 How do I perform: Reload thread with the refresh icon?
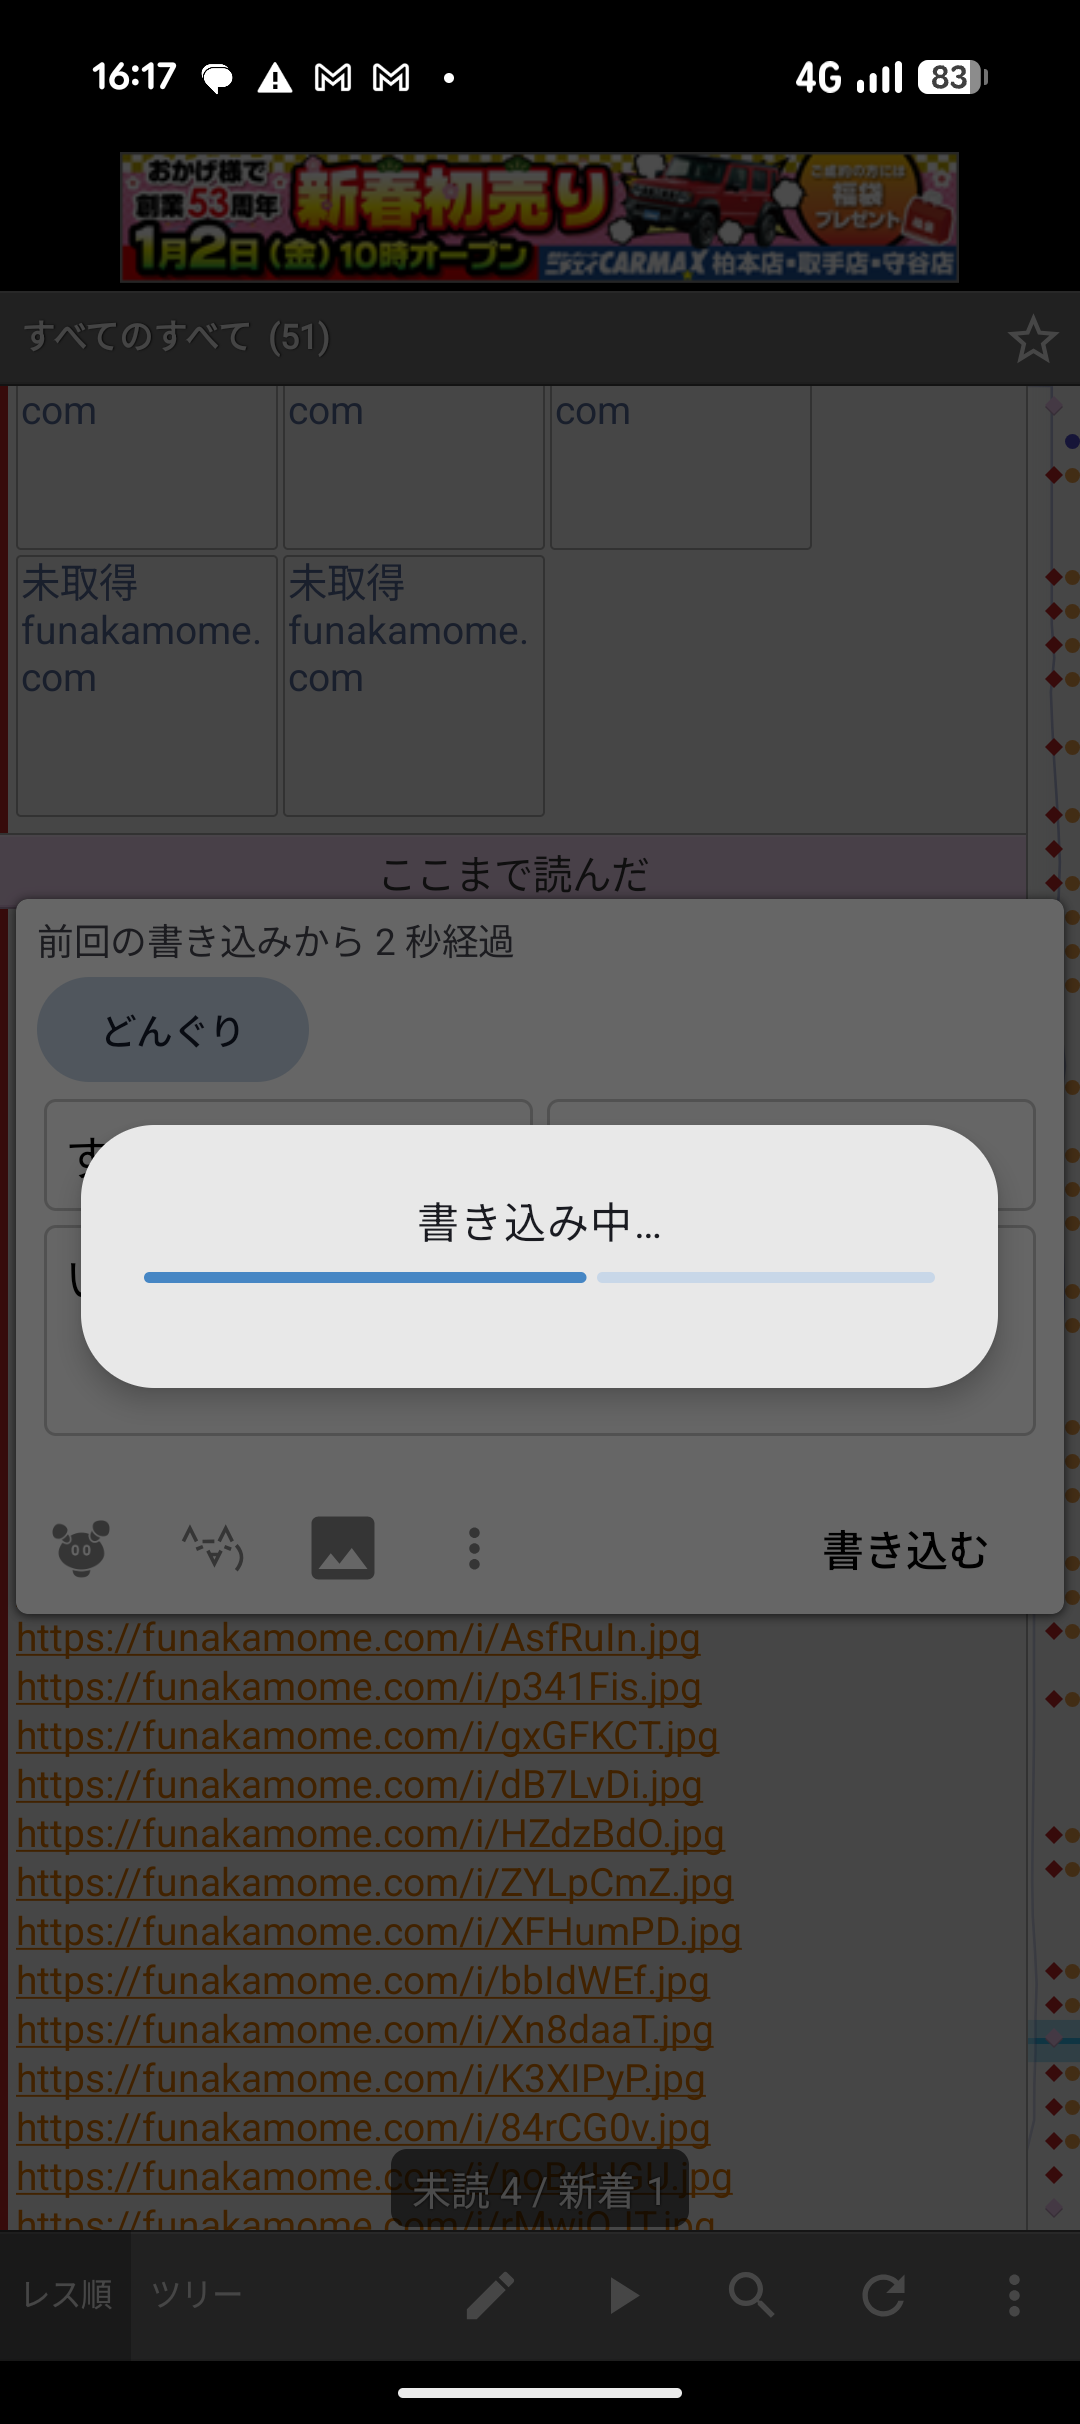(x=883, y=2295)
